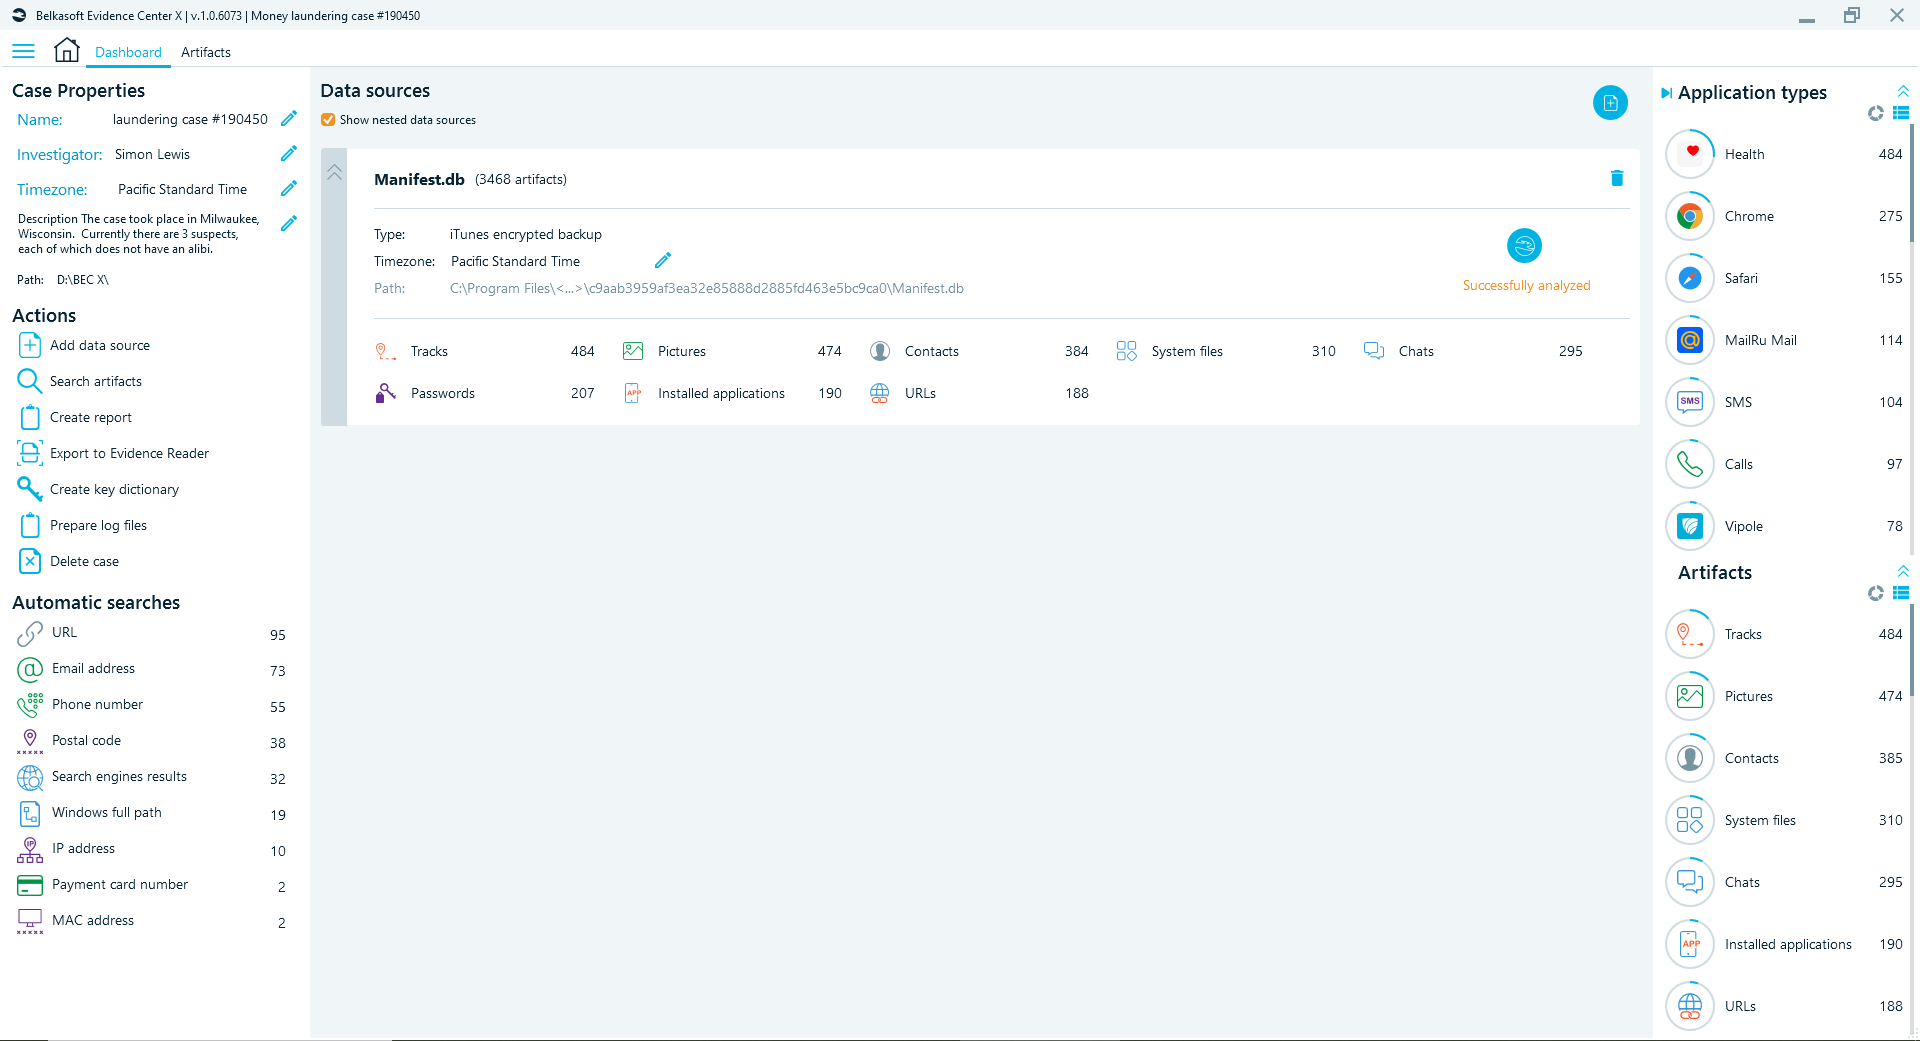This screenshot has width=1920, height=1041.
Task: Collapse the Artifacts panel chevron
Action: [1902, 571]
